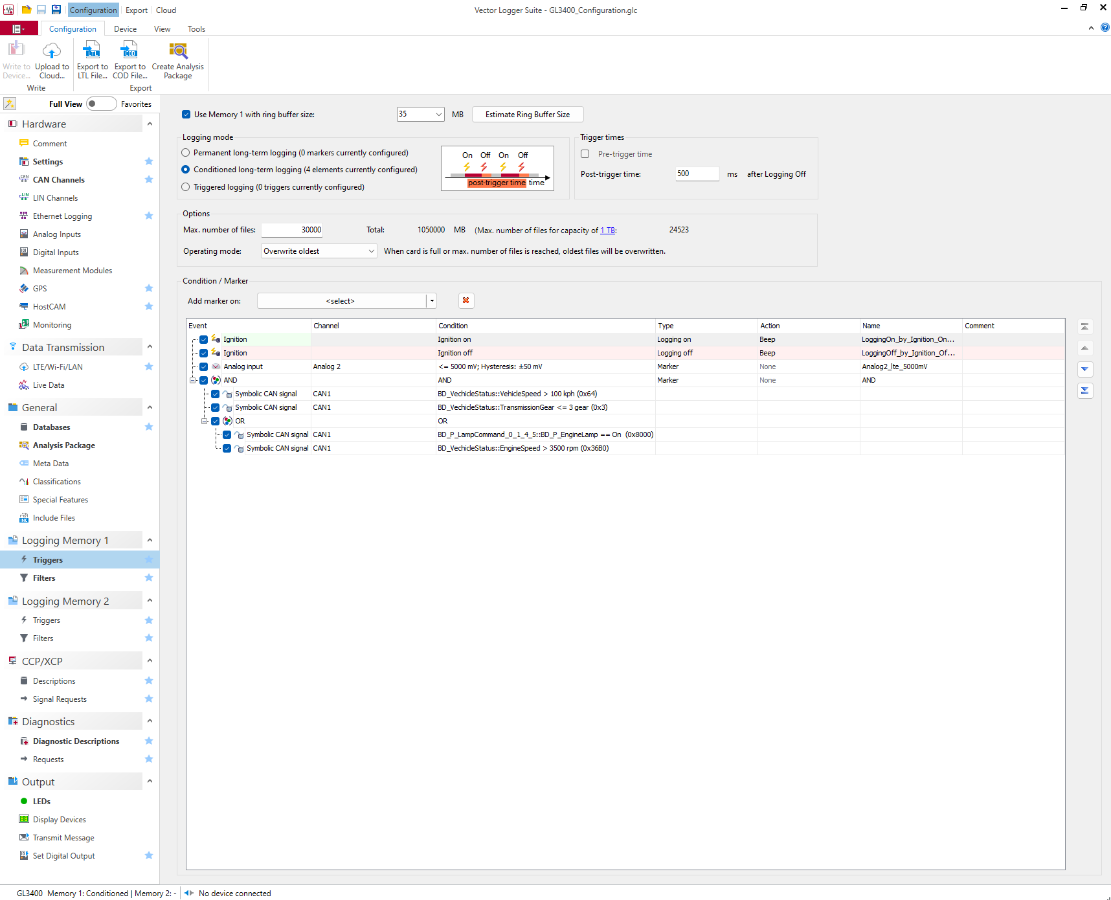Click Cloud in title bar toolbar
The width and height of the screenshot is (1111, 900).
tap(166, 10)
